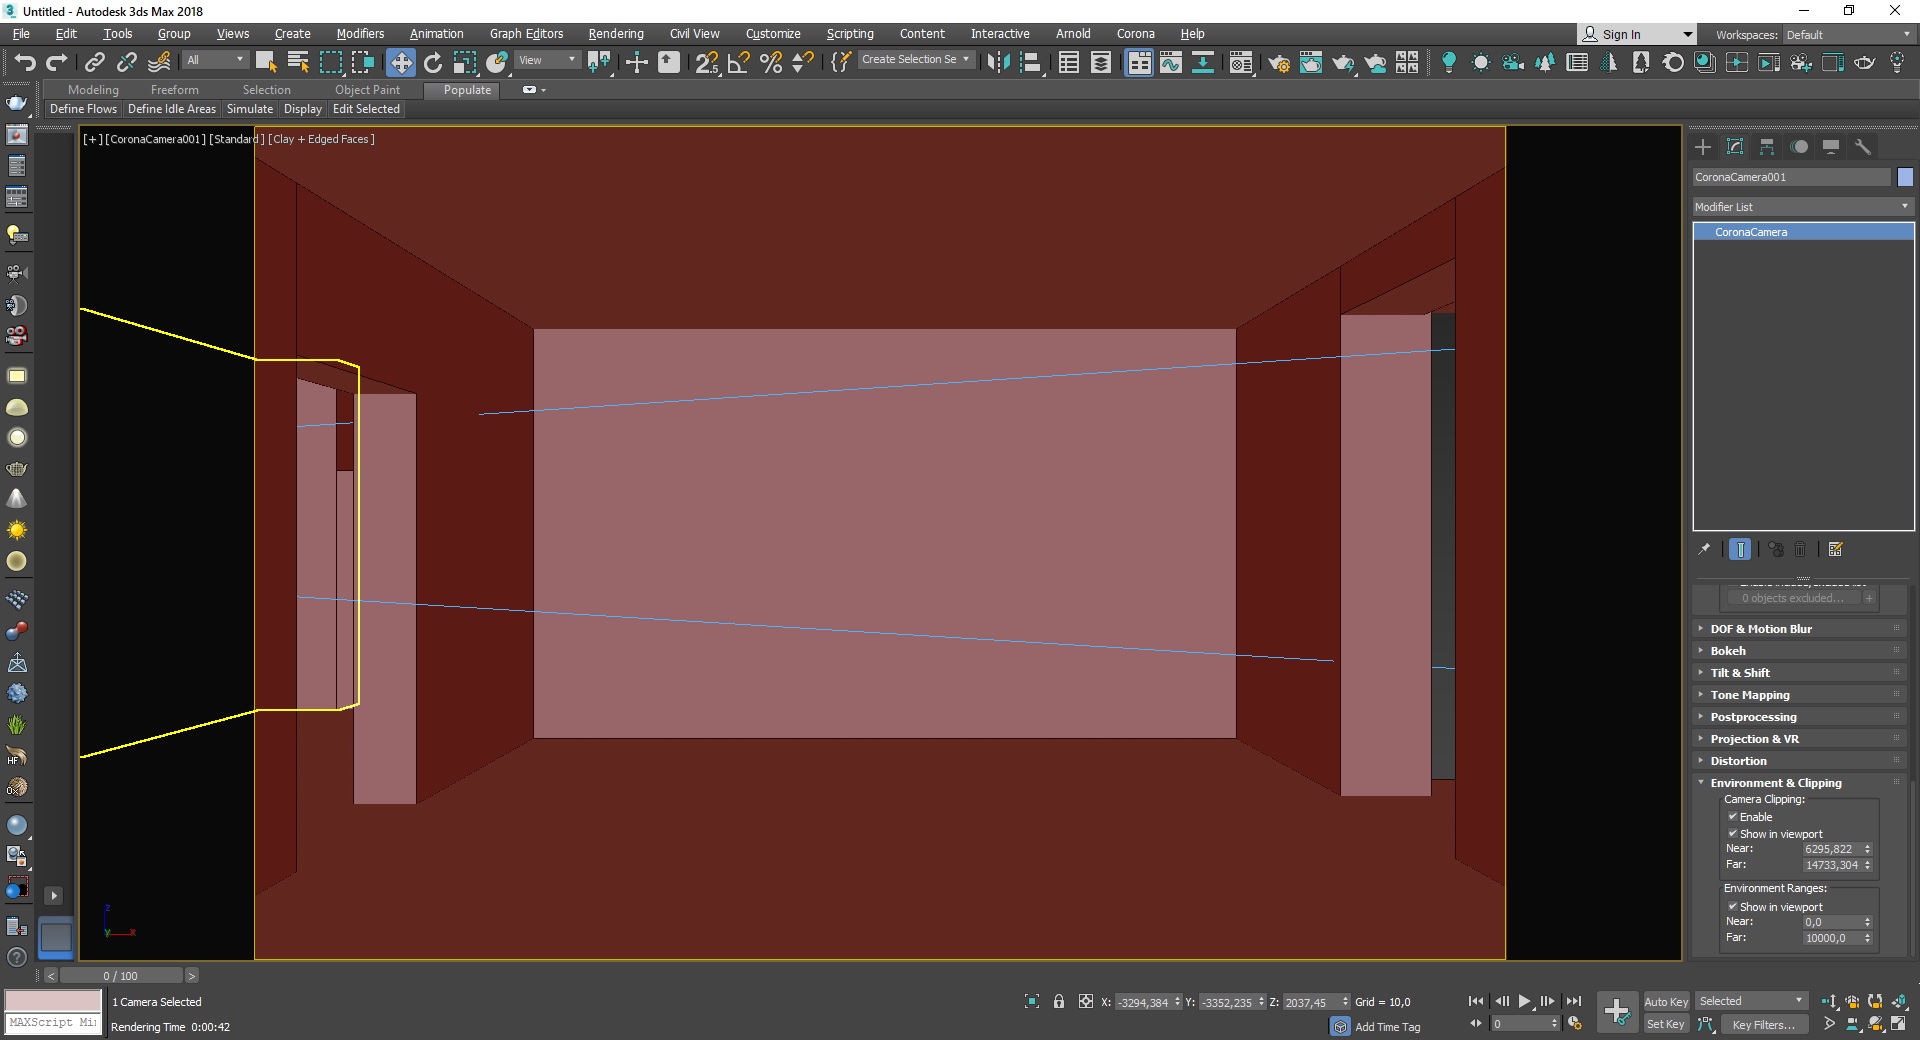Screen dimensions: 1920x1040
Task: Select the Select and Link tool
Action: (x=94, y=62)
